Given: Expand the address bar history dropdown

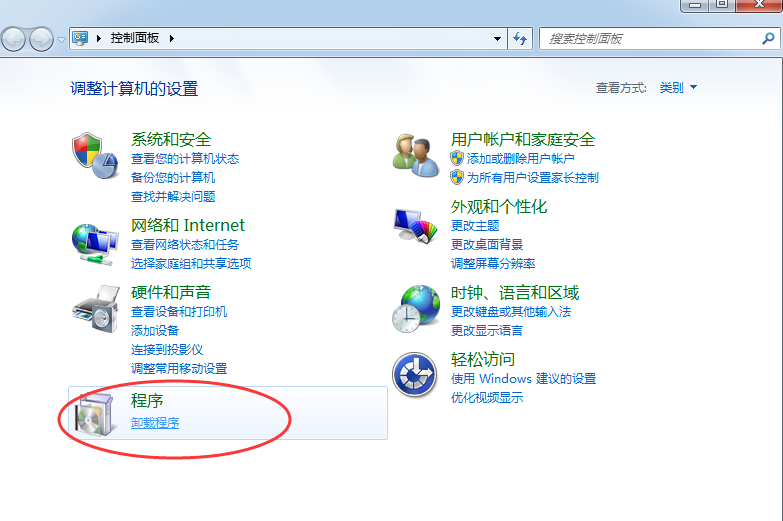Looking at the screenshot, I should (497, 38).
